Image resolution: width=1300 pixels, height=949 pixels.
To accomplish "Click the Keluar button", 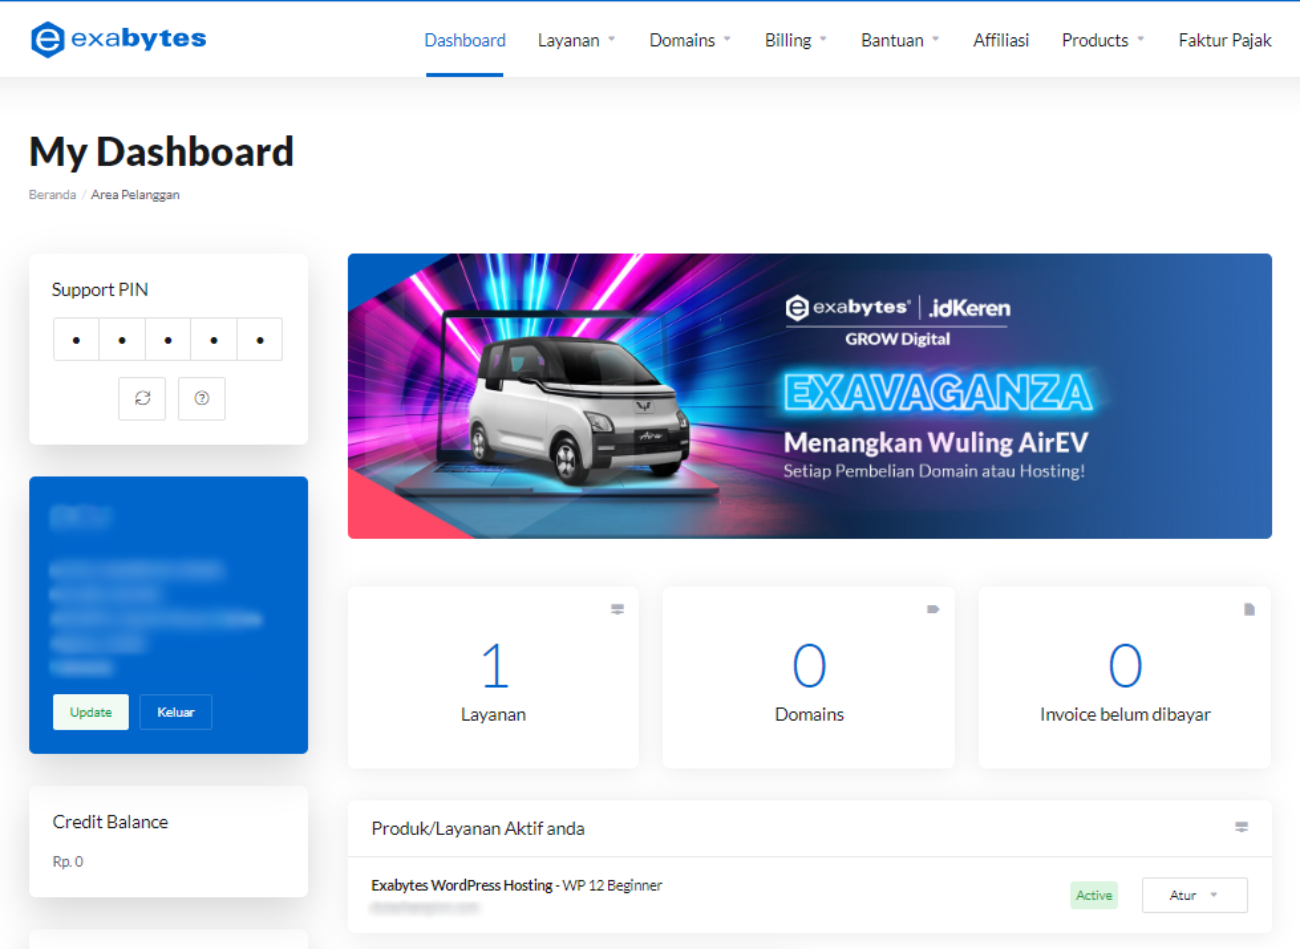I will (176, 712).
